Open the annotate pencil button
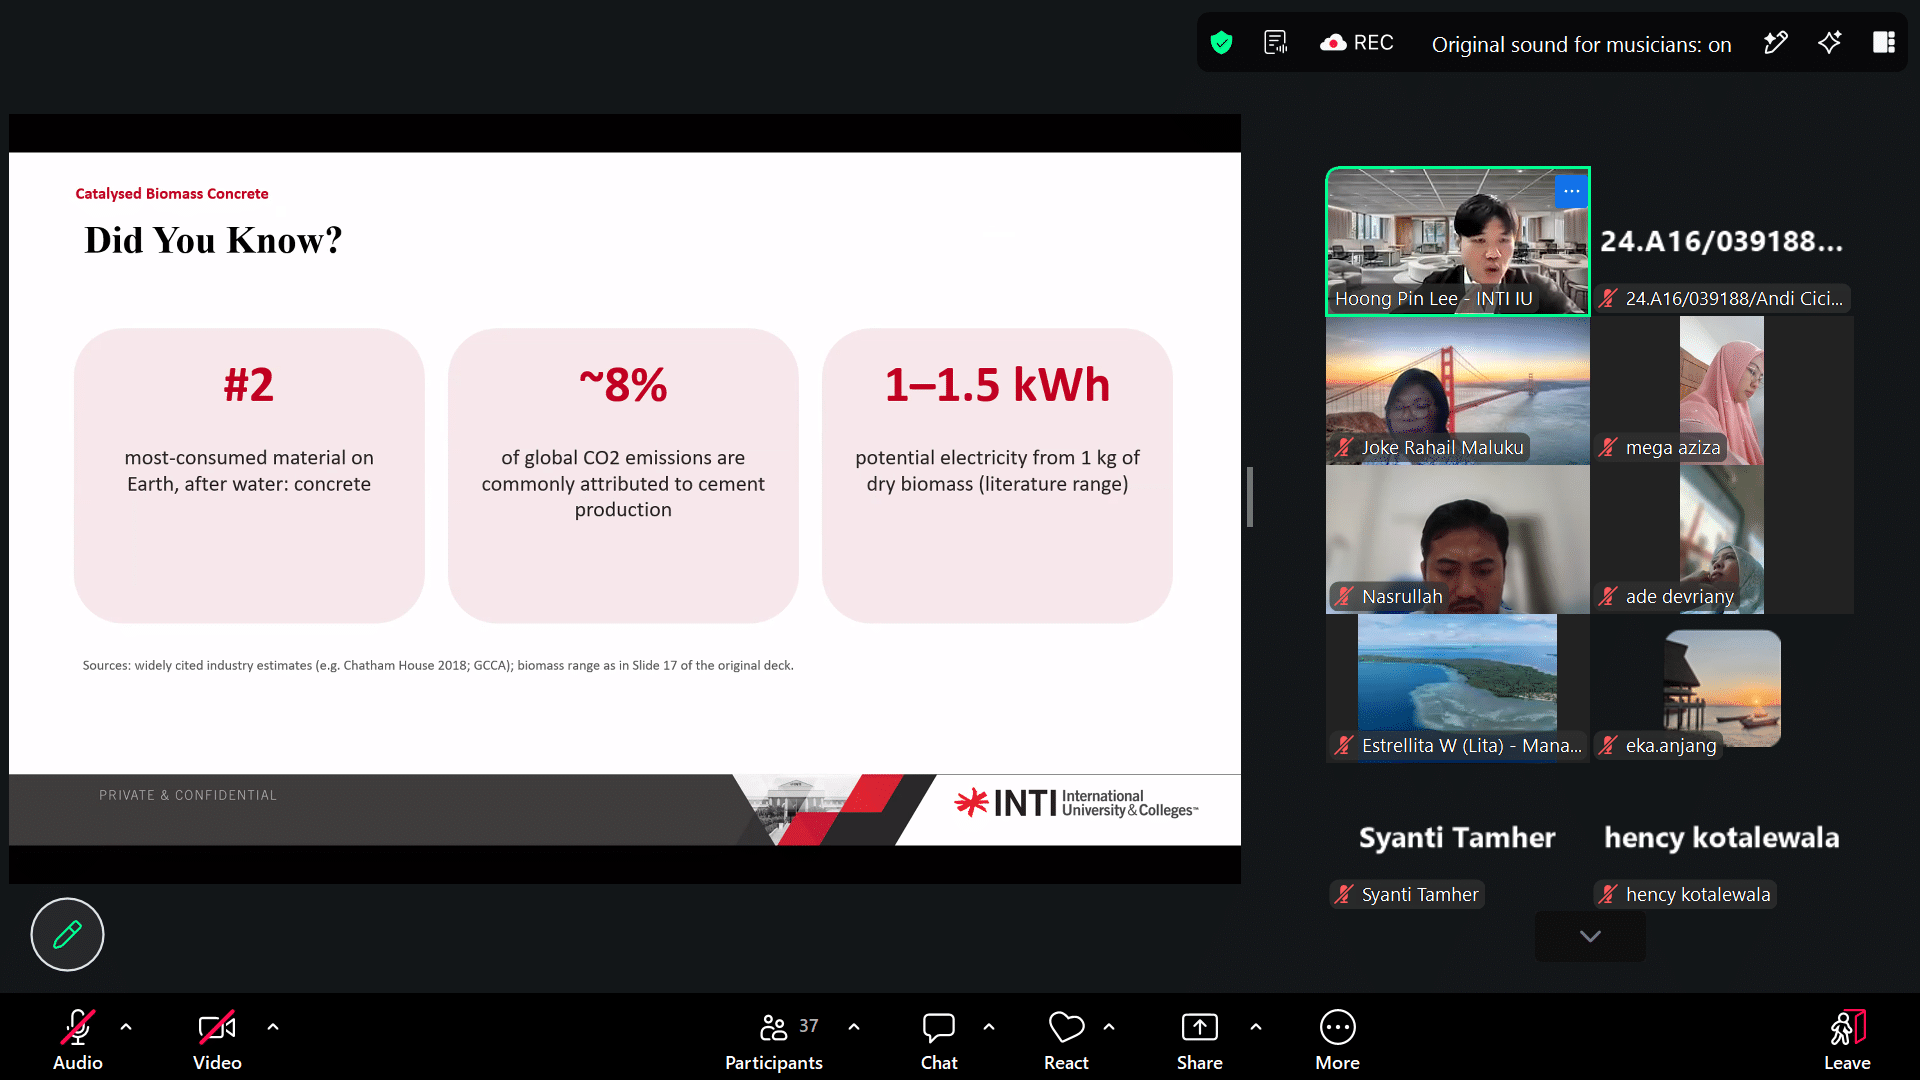The height and width of the screenshot is (1080, 1920). click(x=67, y=935)
